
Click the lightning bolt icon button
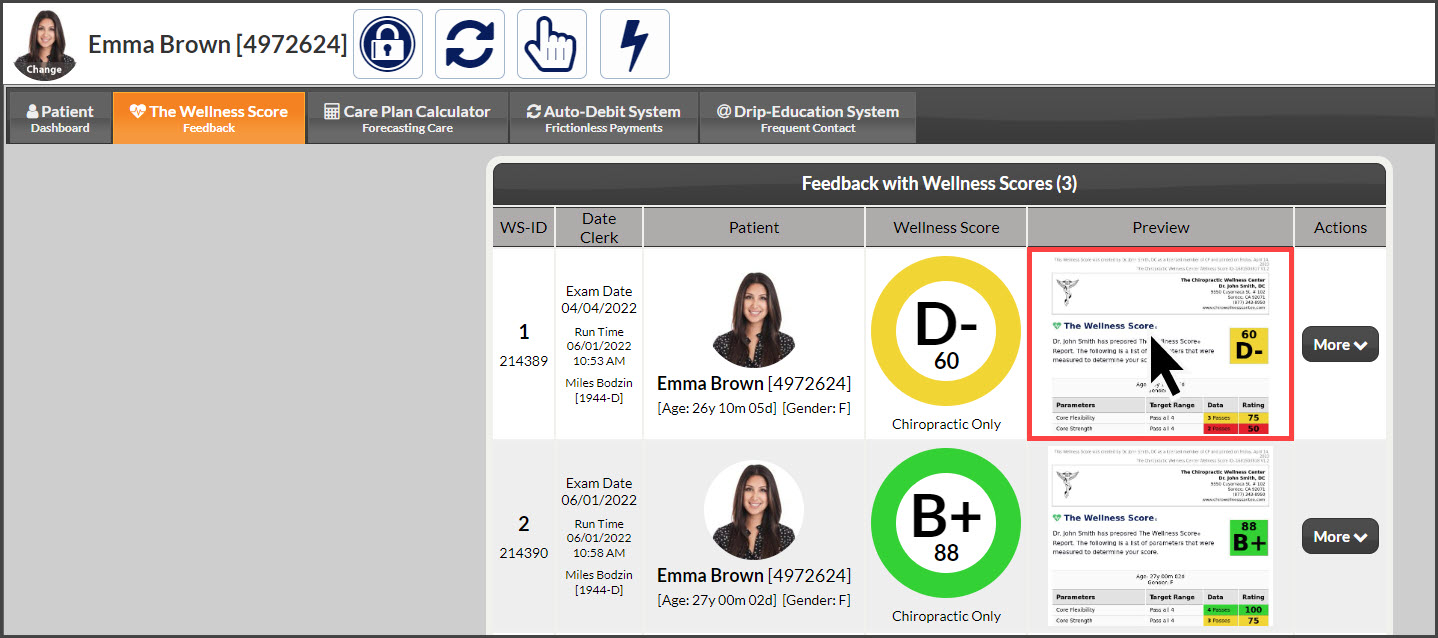click(635, 44)
